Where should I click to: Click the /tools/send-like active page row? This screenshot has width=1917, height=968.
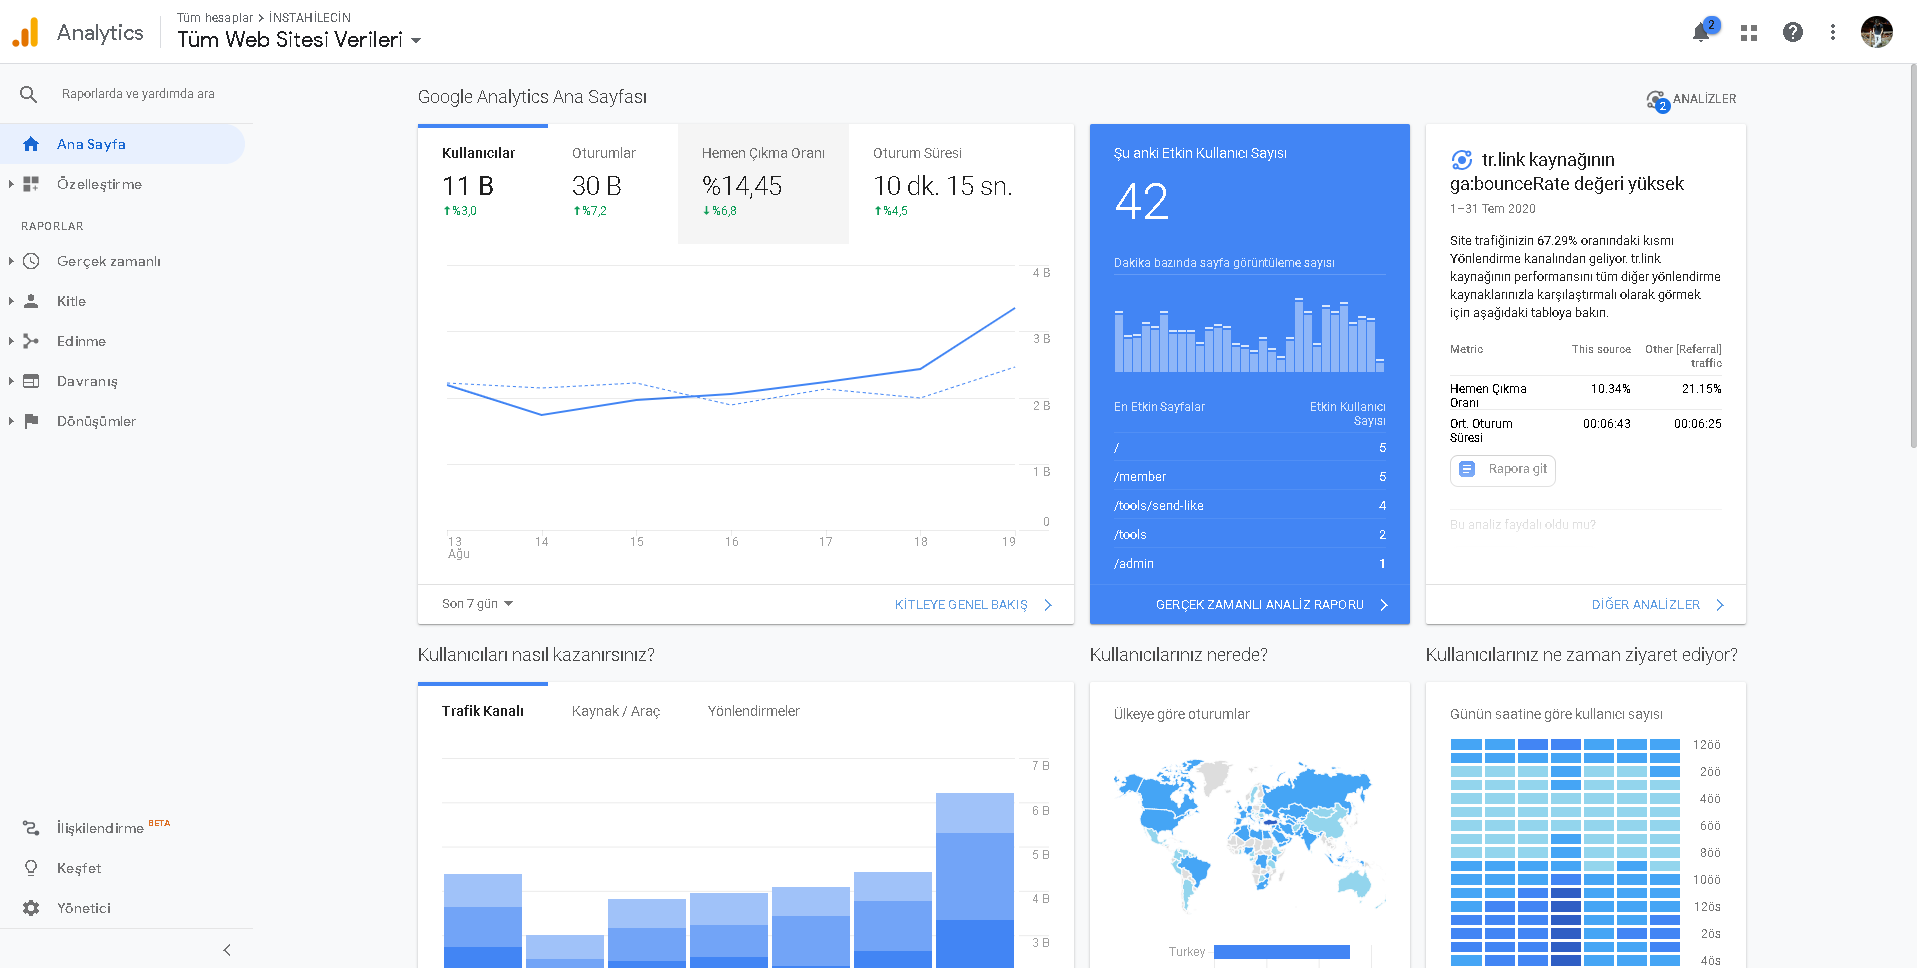click(1250, 506)
